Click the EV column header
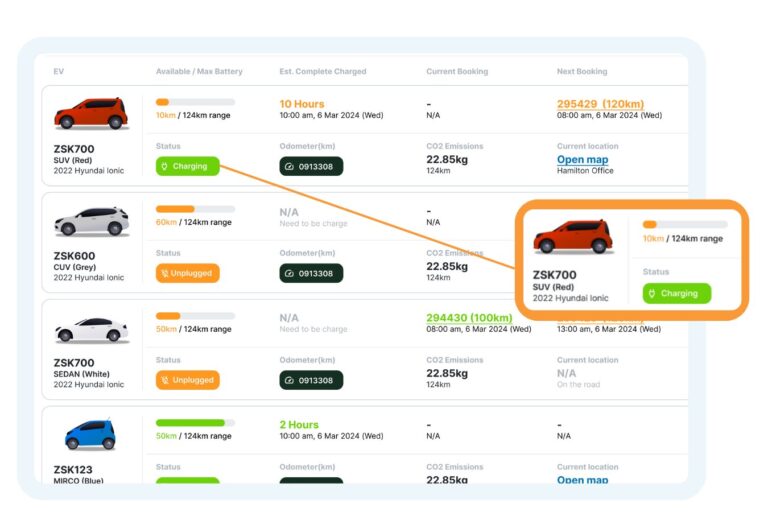 click(x=59, y=71)
